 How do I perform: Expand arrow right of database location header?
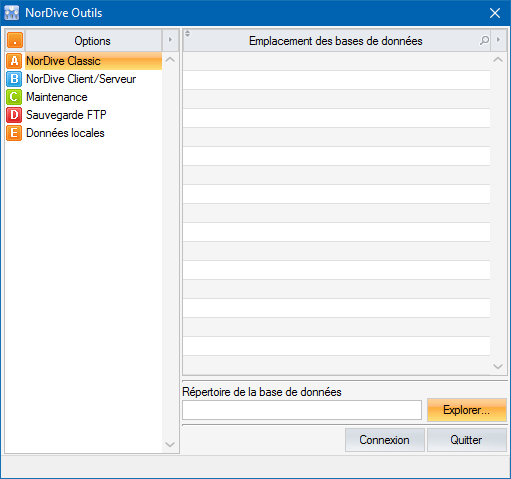pos(499,40)
